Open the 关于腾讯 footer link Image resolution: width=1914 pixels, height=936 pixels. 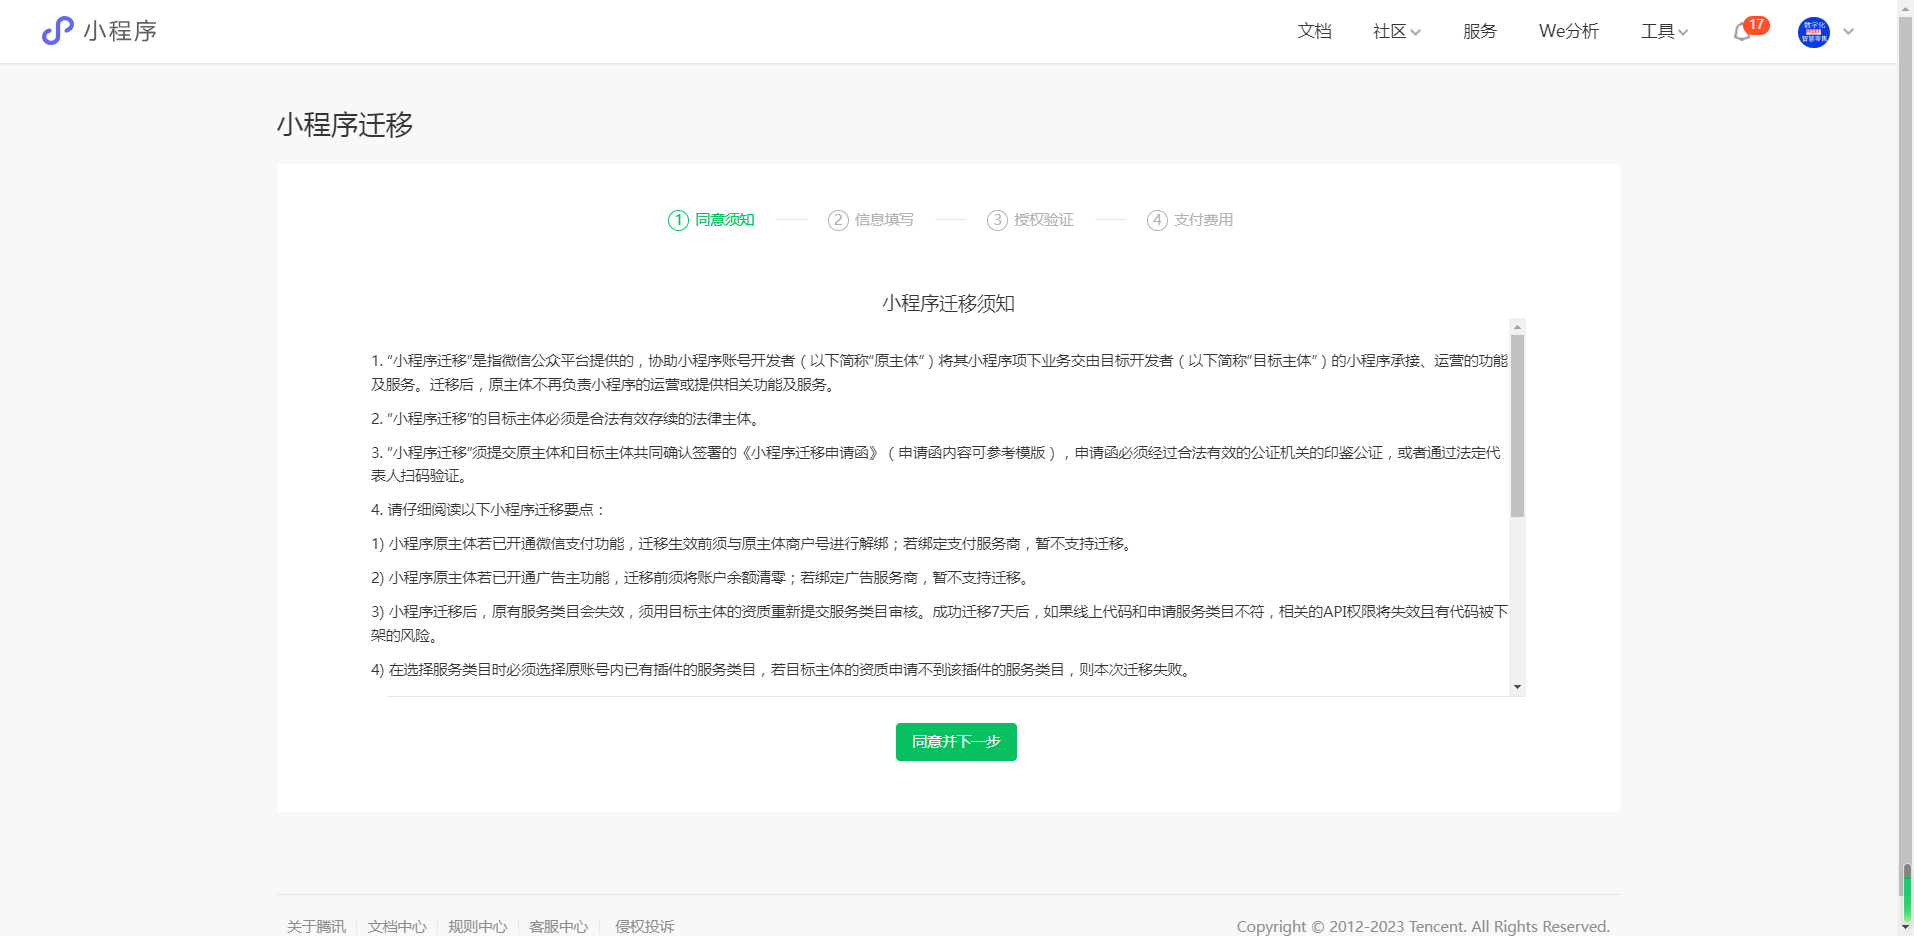(x=316, y=926)
